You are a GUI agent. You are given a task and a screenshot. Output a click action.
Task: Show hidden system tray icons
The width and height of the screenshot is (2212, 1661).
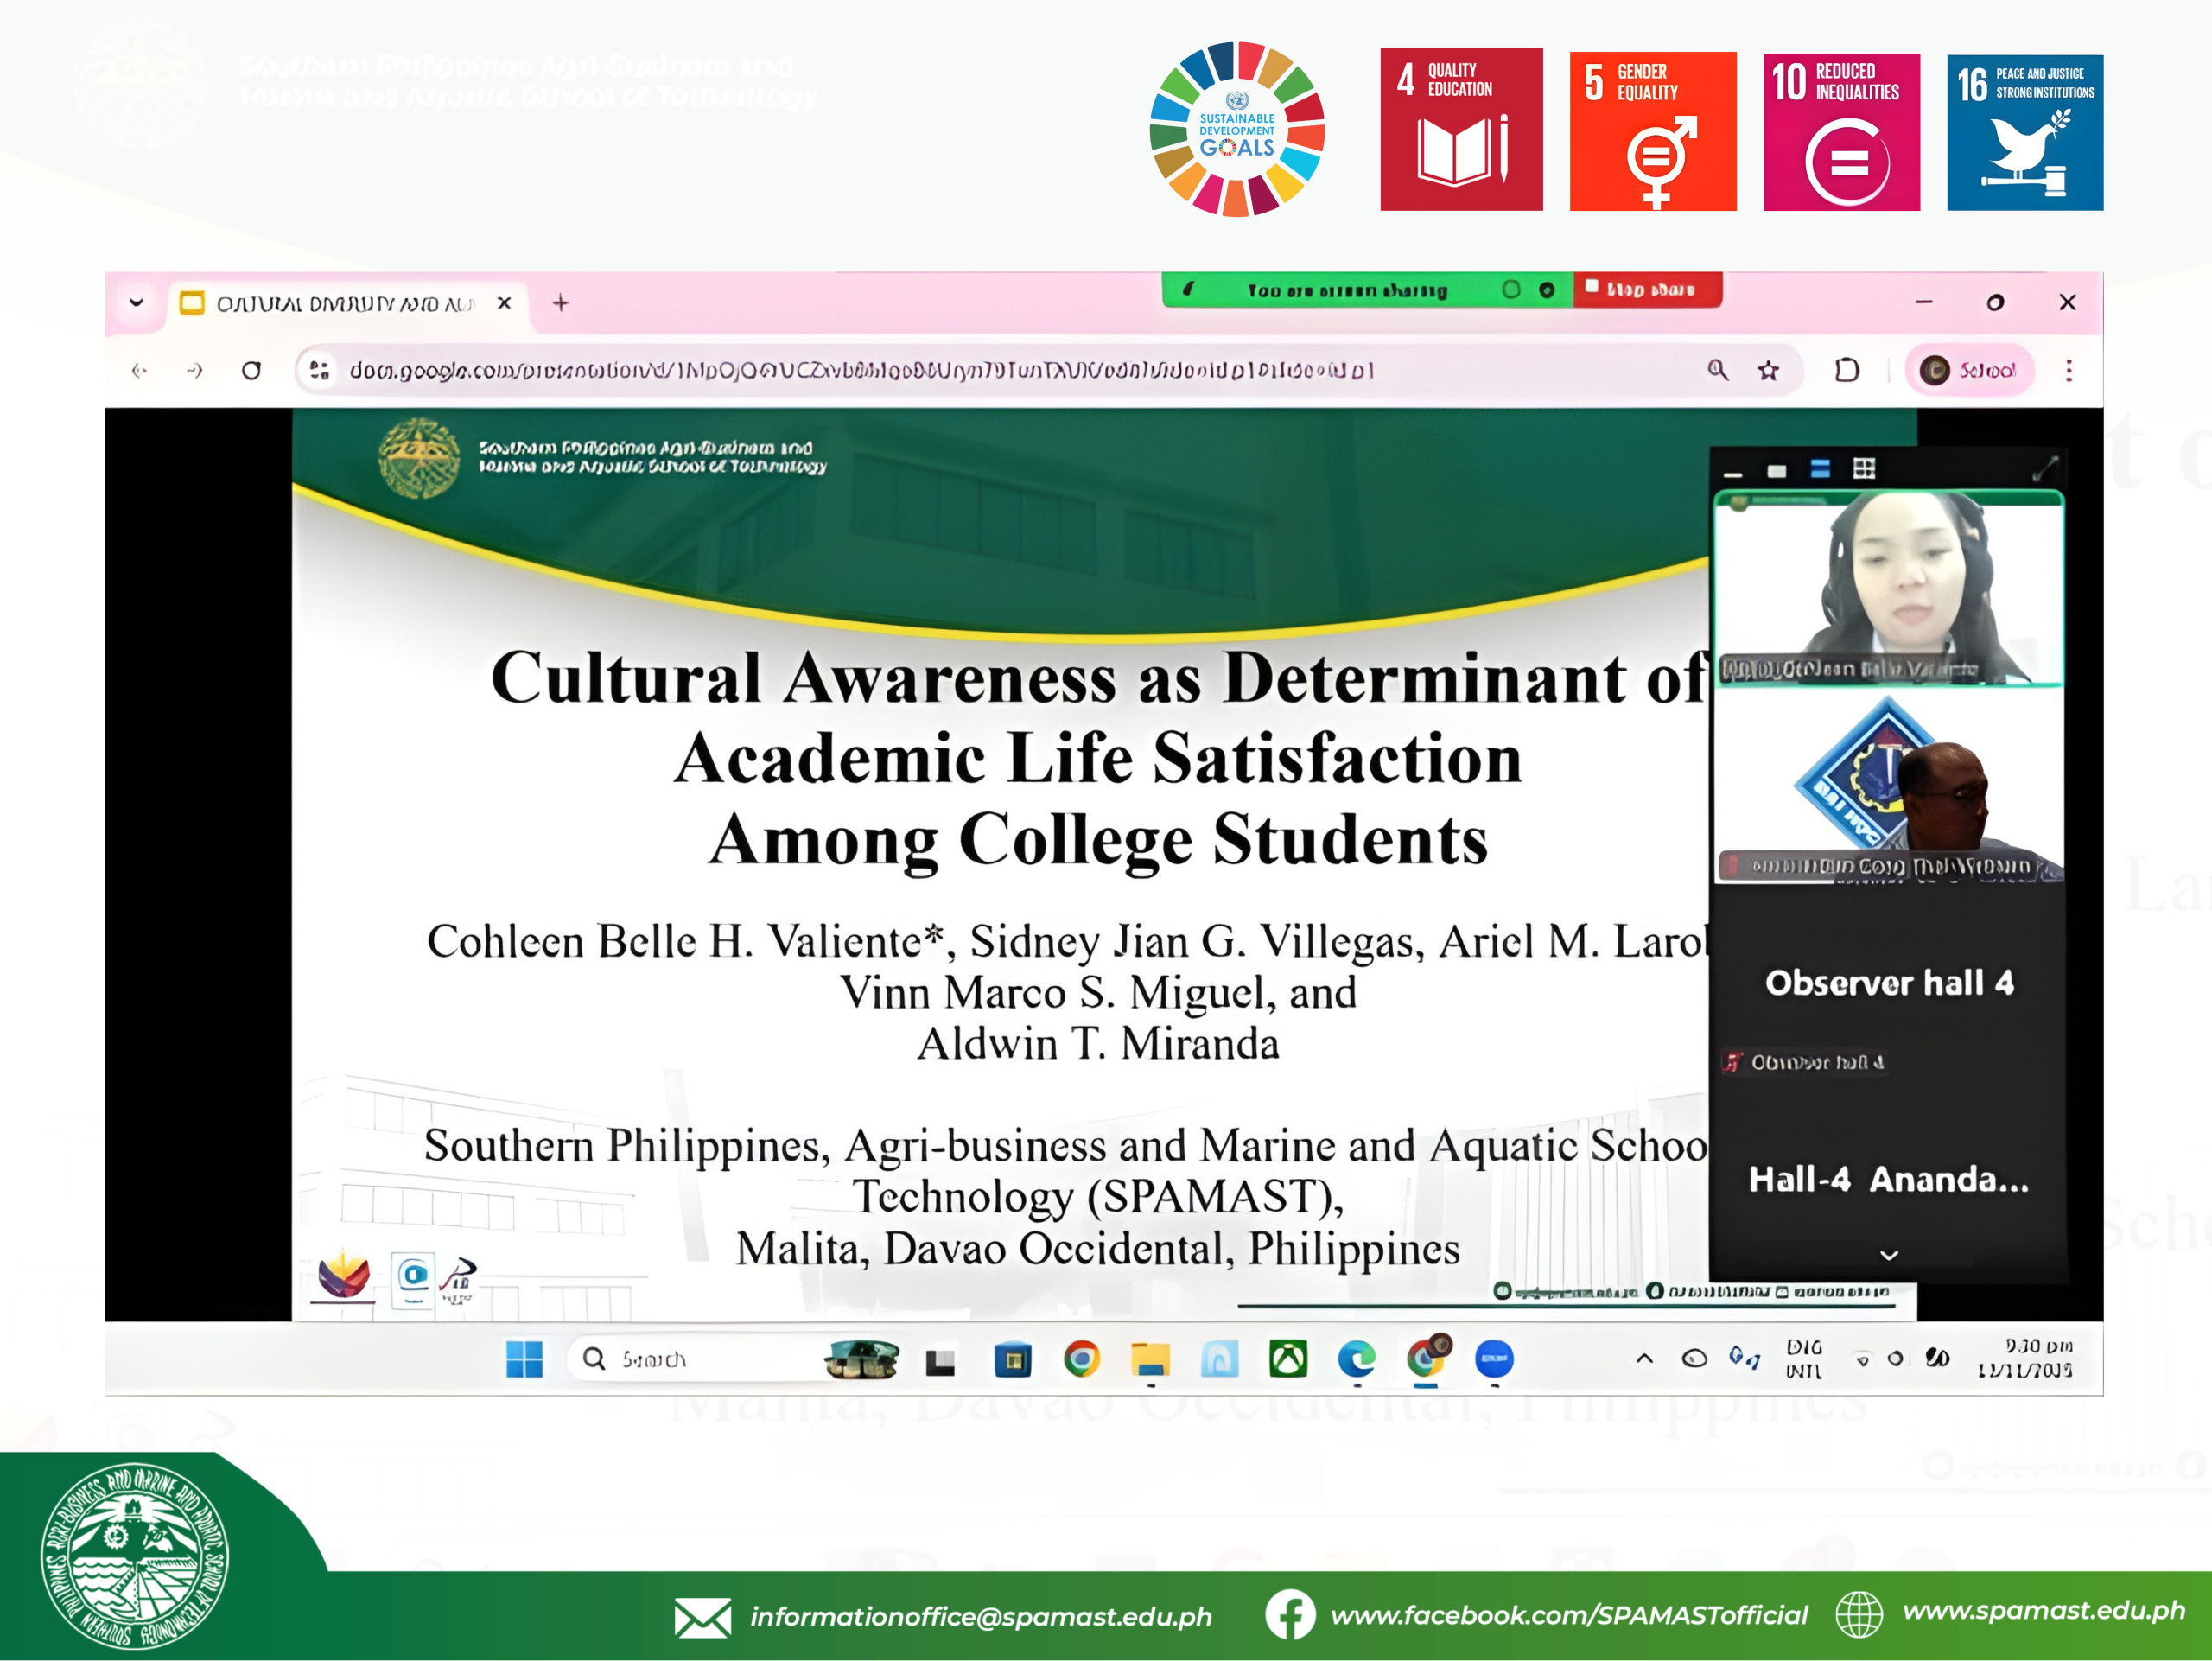pos(1644,1359)
